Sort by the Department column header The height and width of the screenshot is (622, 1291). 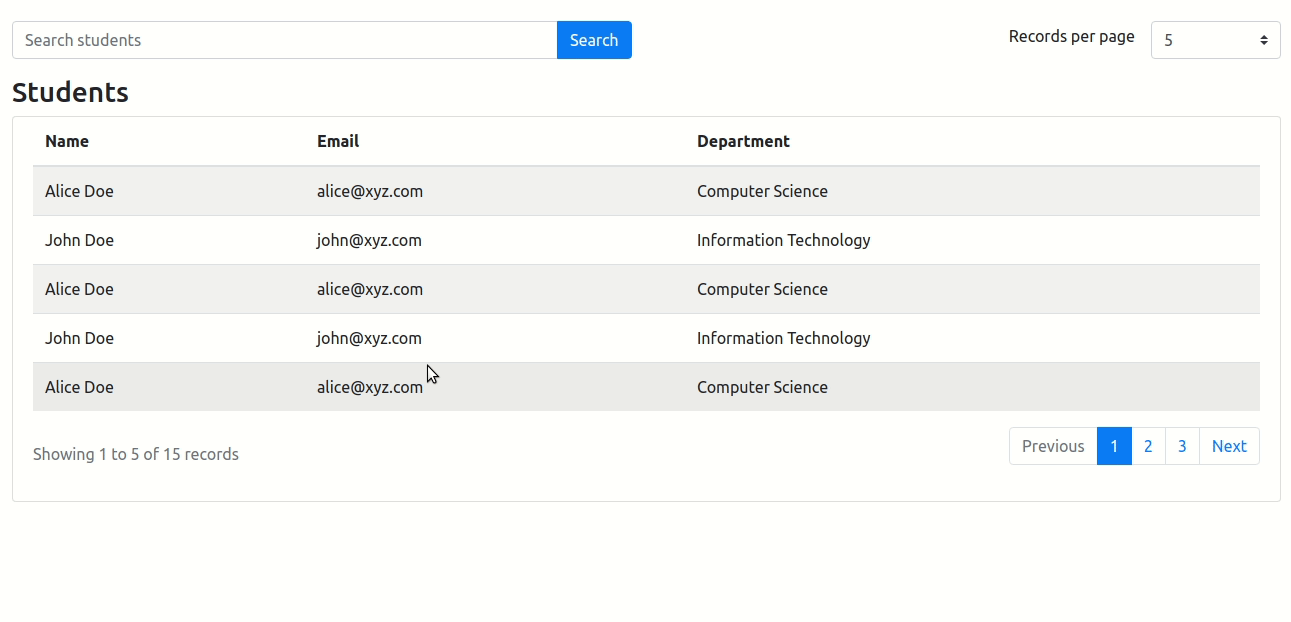pos(743,141)
